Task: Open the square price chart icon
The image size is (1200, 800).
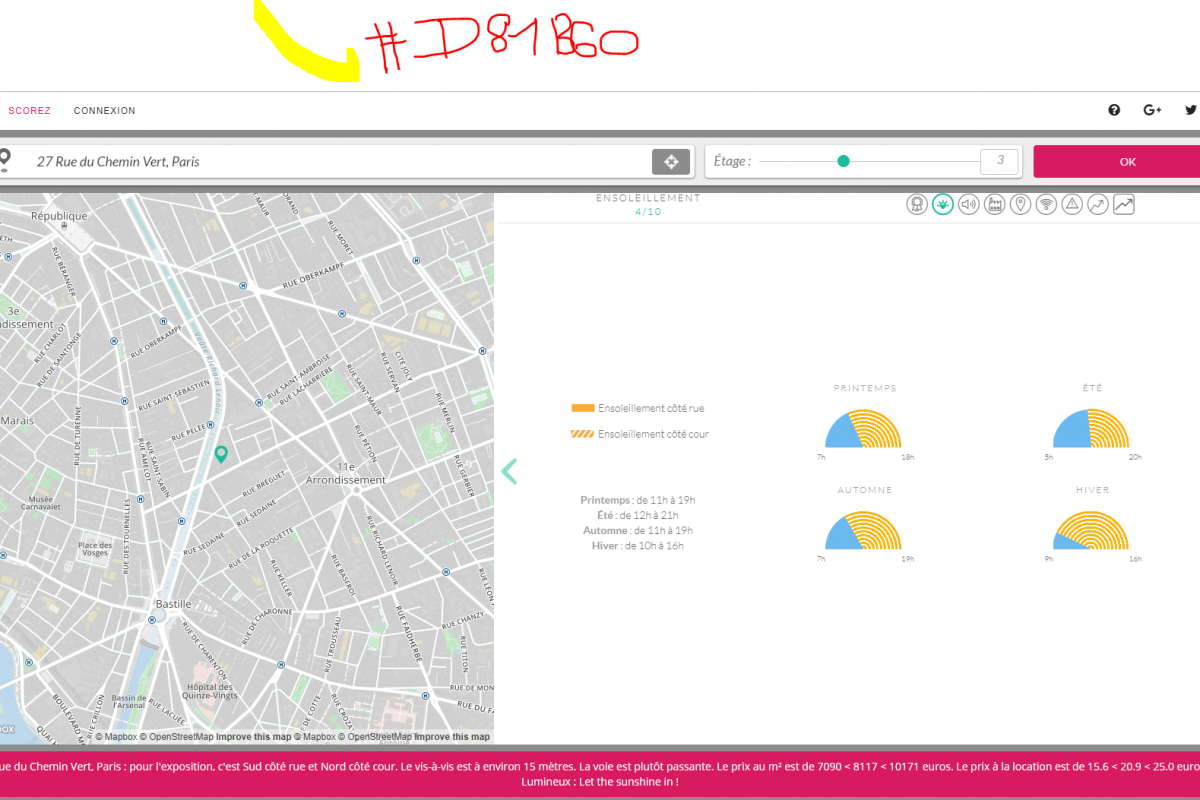Action: [1124, 205]
